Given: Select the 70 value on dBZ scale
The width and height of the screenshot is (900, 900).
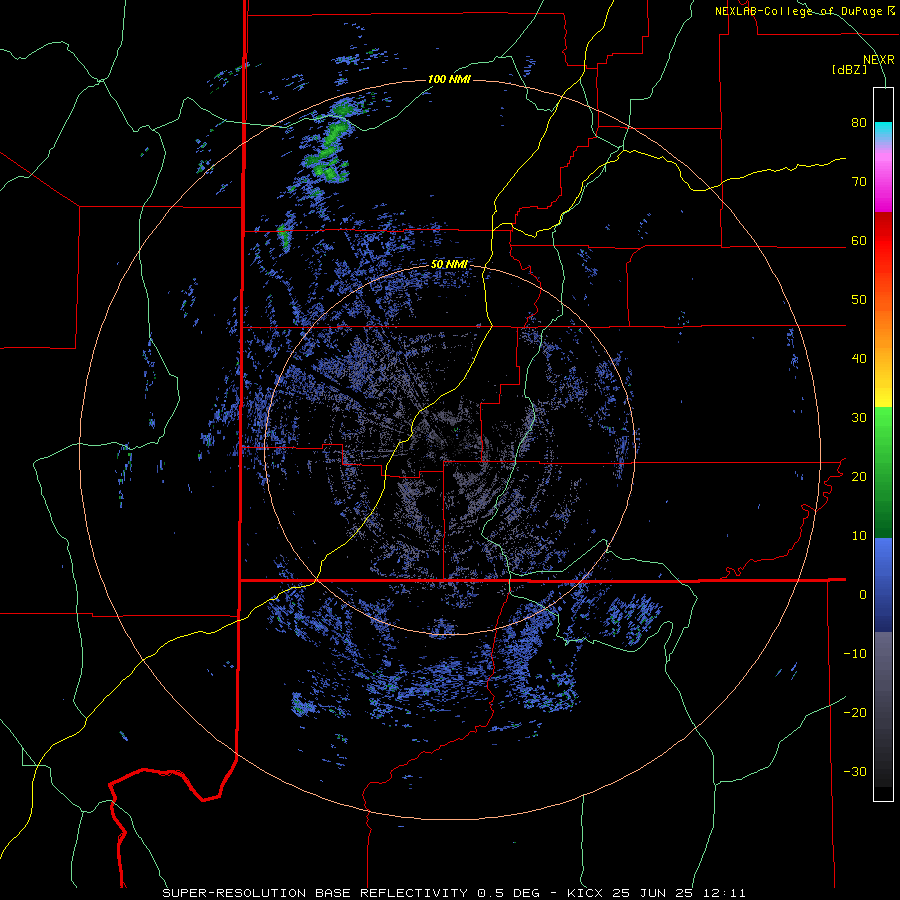Looking at the screenshot, I should 859,181.
